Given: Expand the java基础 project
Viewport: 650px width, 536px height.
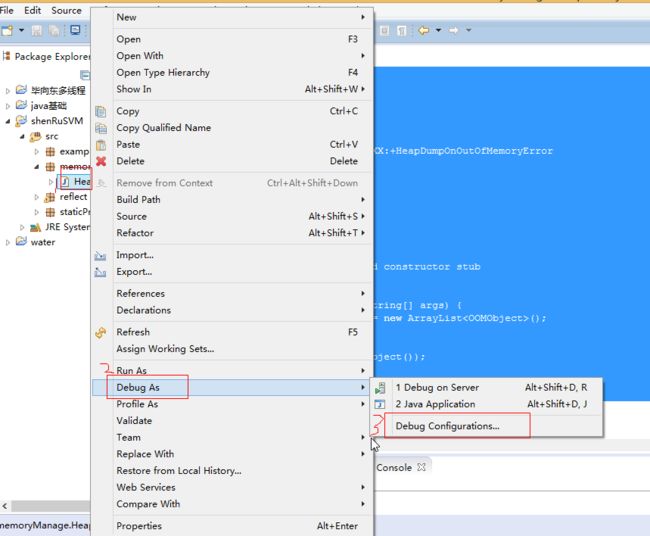Looking at the screenshot, I should pyautogui.click(x=7, y=106).
